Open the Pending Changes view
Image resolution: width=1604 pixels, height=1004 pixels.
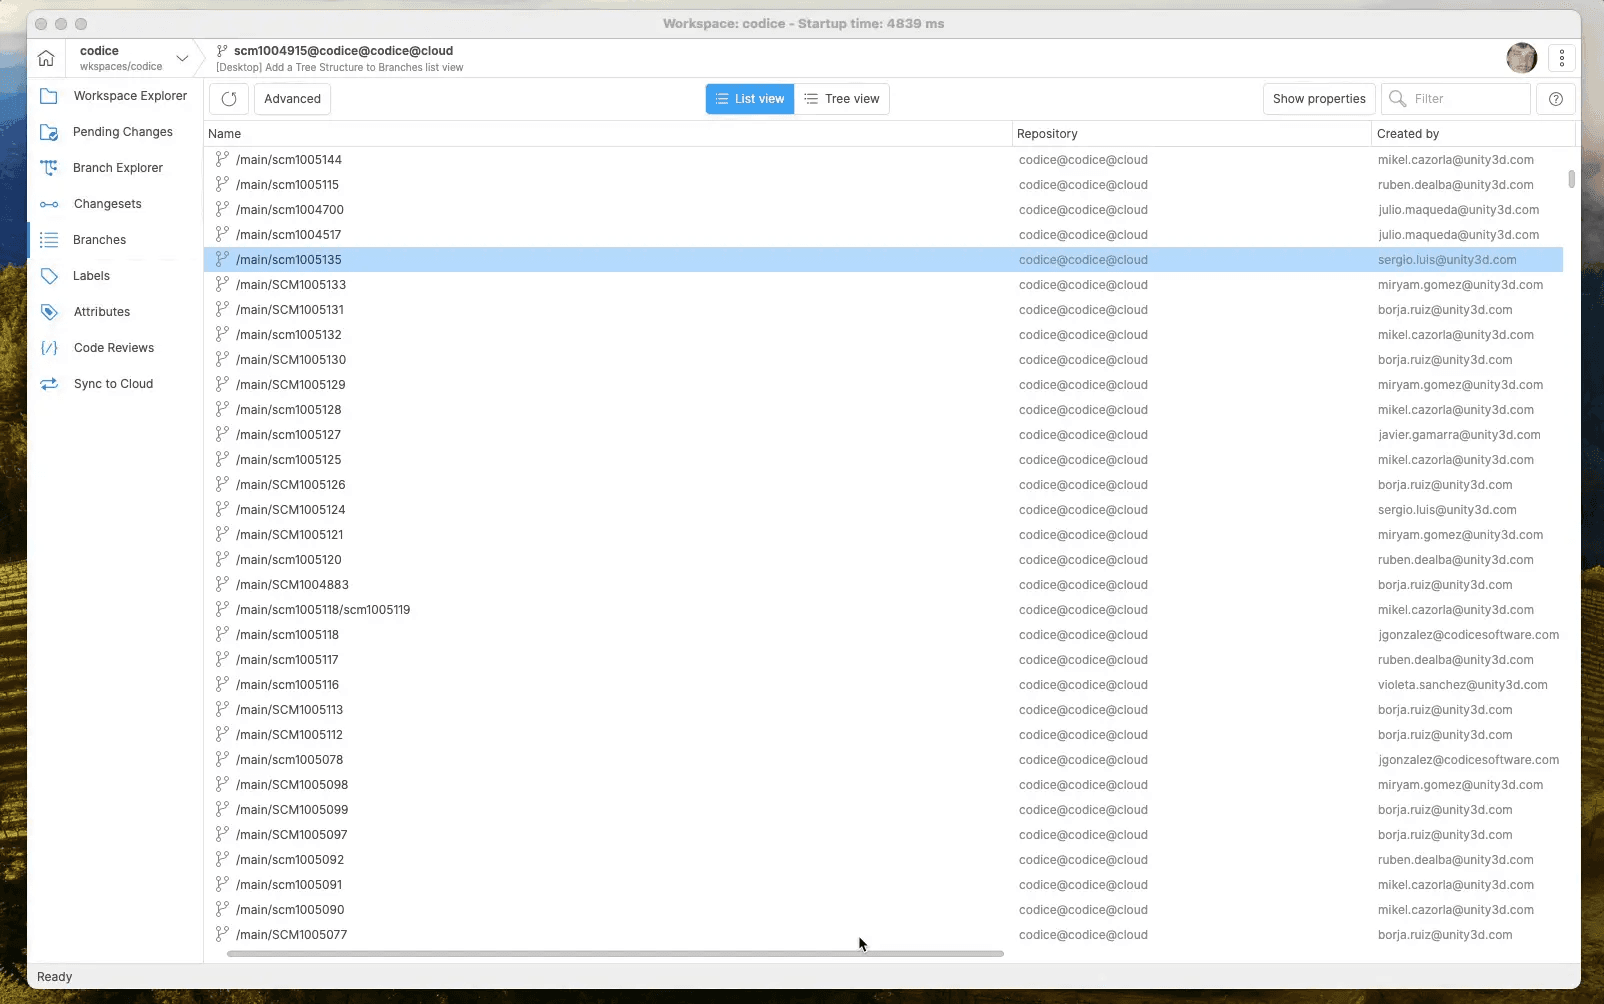click(x=122, y=132)
